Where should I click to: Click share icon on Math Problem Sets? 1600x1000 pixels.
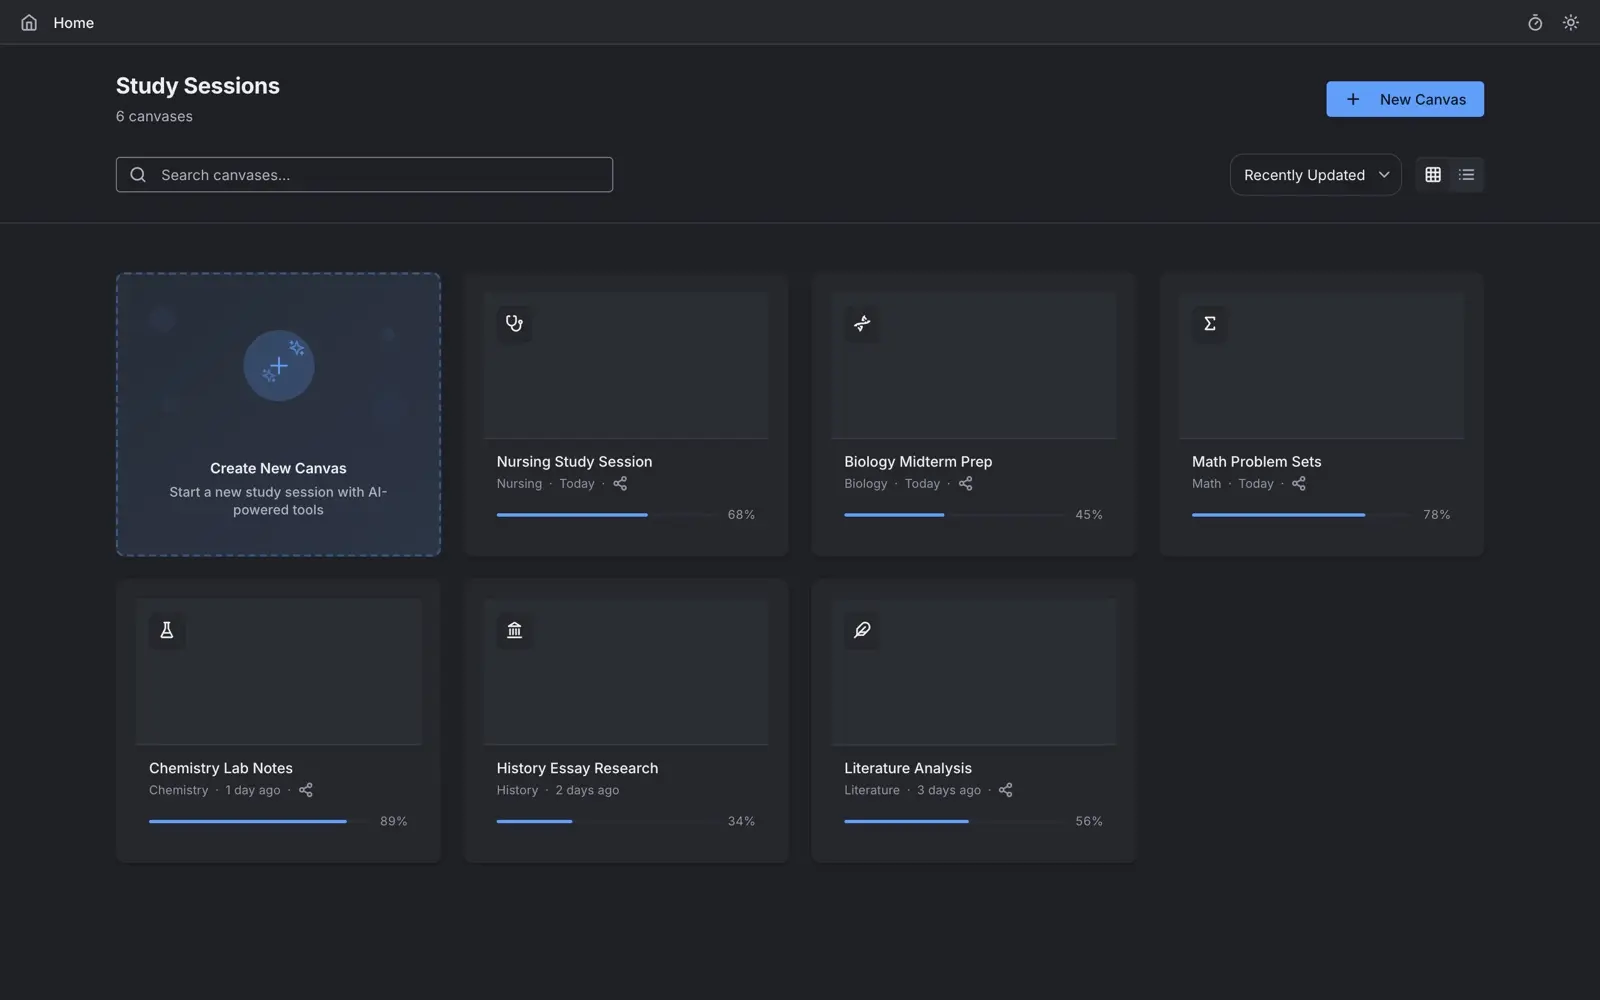click(x=1299, y=484)
